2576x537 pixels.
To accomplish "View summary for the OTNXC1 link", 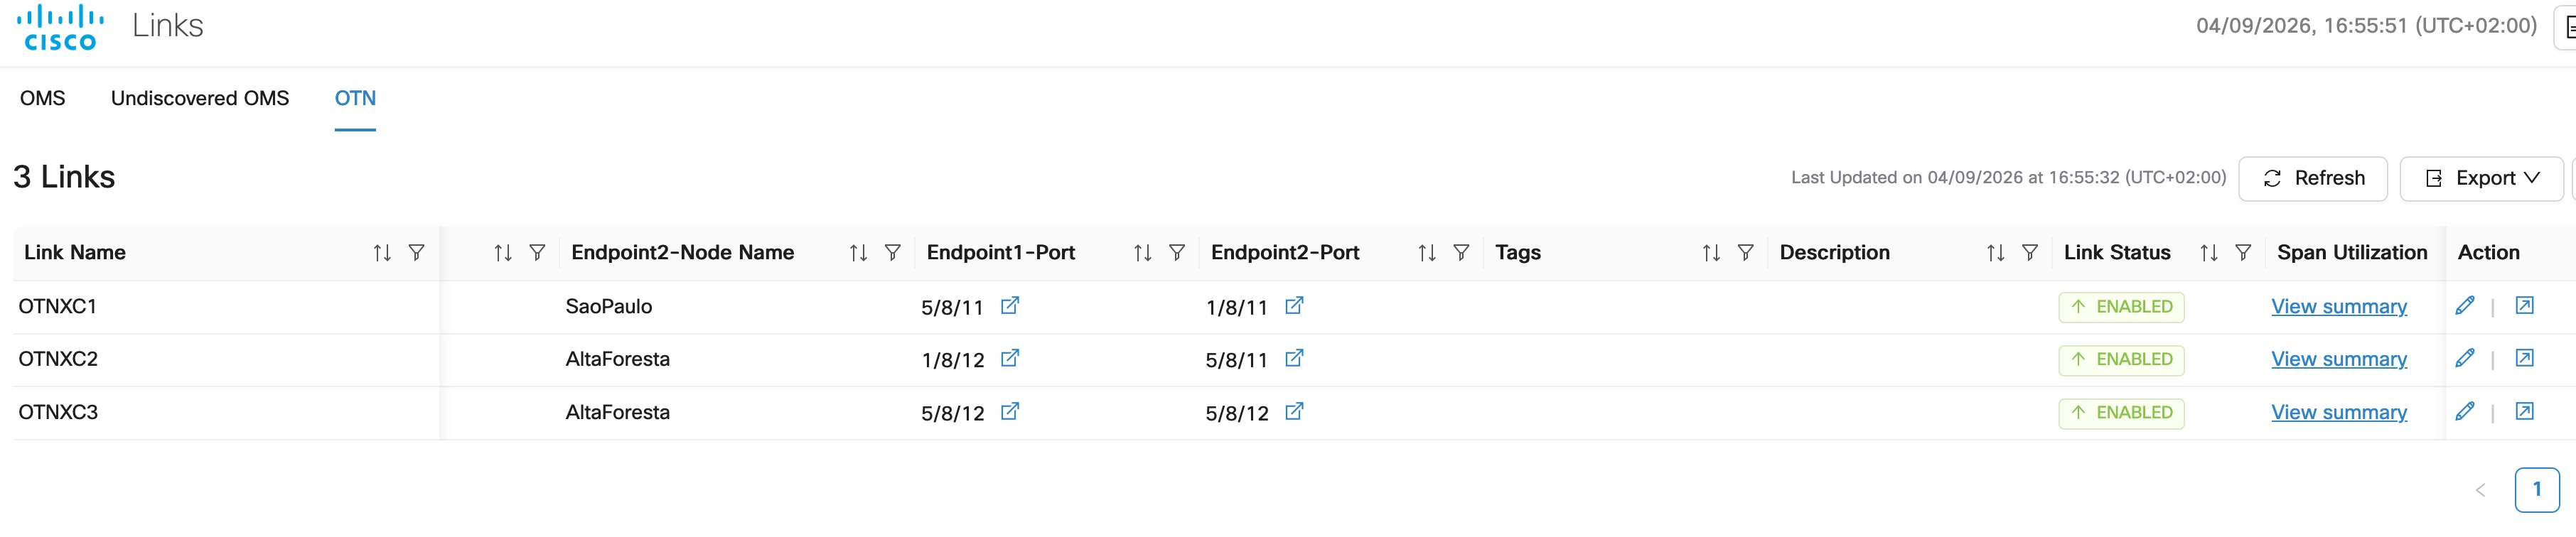I will [2338, 307].
